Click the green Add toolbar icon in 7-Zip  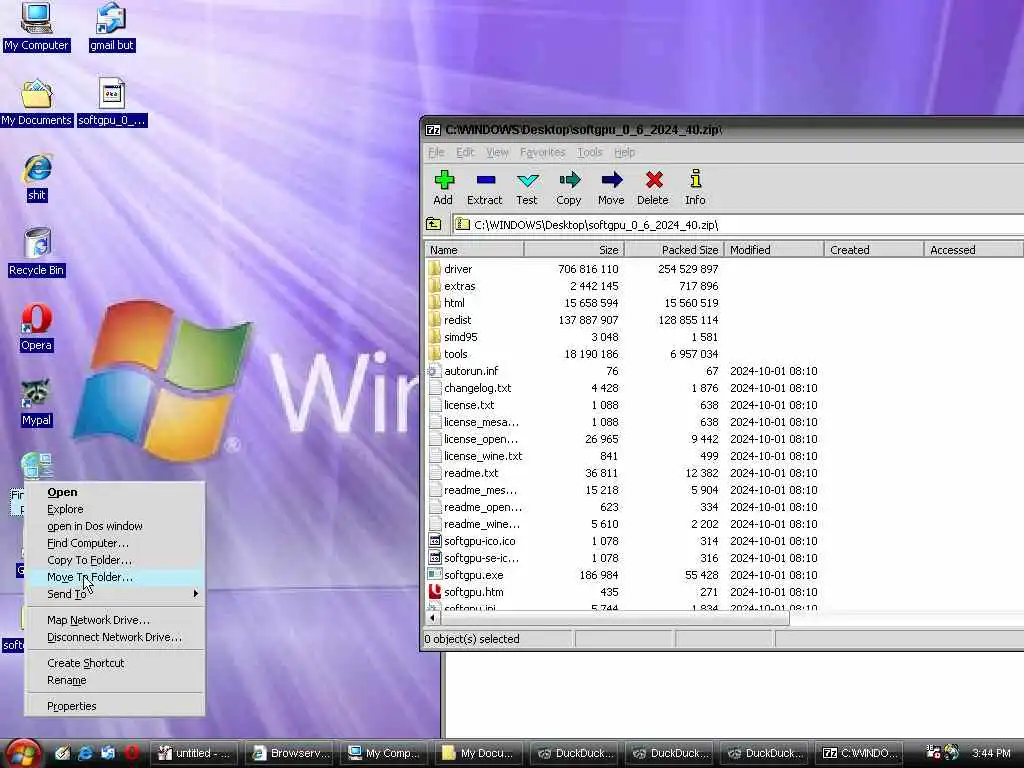[444, 180]
